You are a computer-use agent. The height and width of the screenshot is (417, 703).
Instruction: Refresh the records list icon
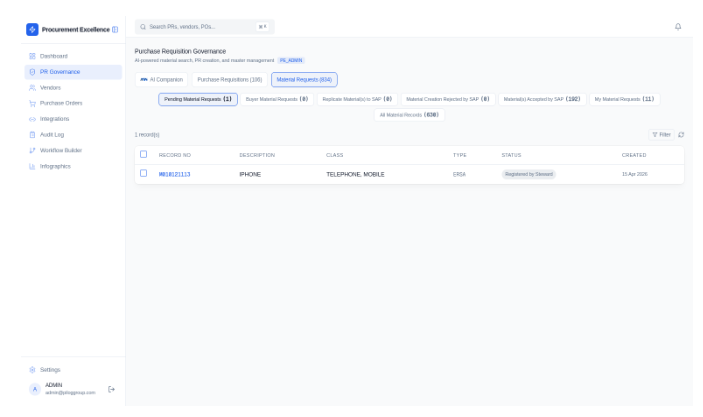pyautogui.click(x=681, y=135)
